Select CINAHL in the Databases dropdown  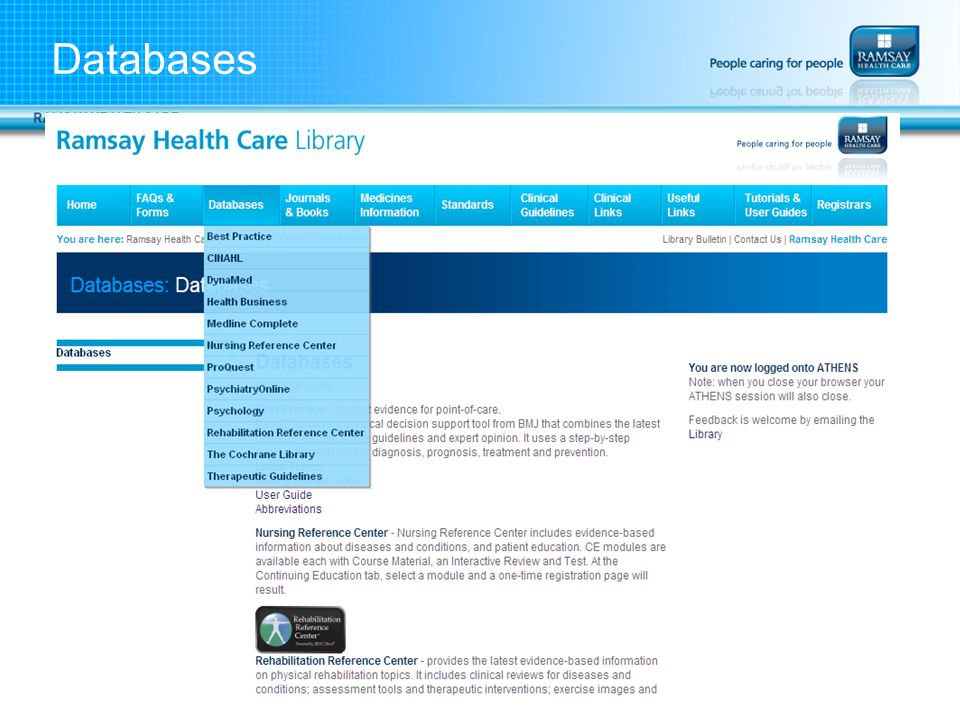287,258
